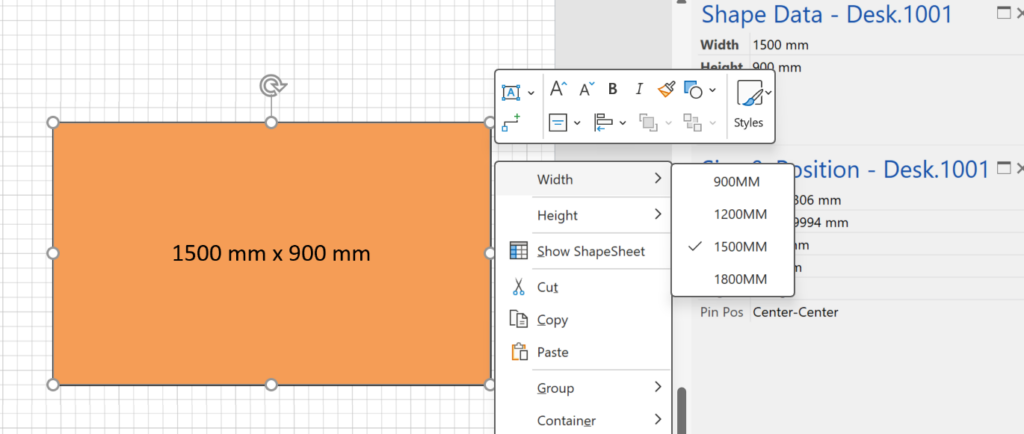Screen dimensions: 1024x434
Task: Close the Shape Data window
Action: point(1019,12)
